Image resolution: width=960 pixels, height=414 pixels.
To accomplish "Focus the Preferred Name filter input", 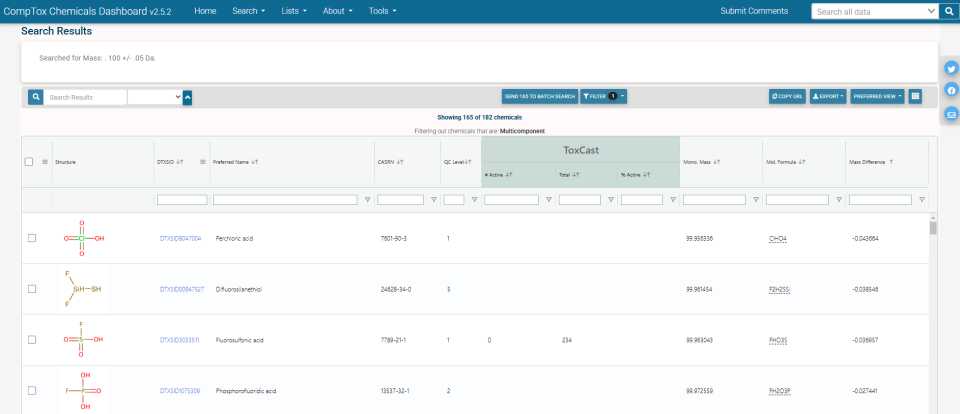I will coord(285,200).
